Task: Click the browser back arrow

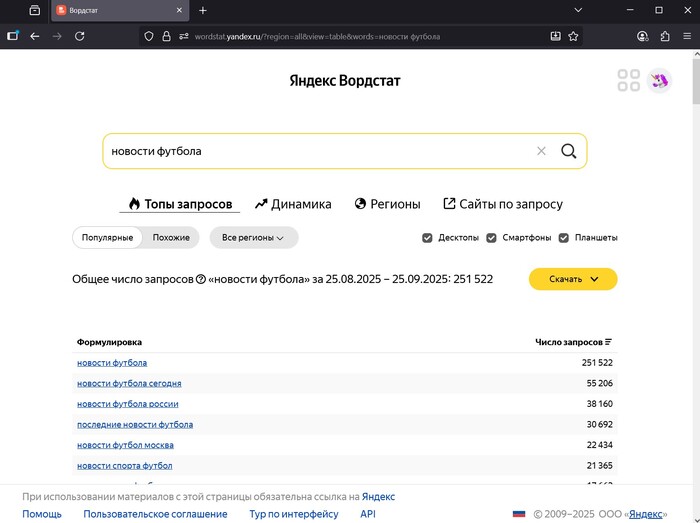Action: 35,36
